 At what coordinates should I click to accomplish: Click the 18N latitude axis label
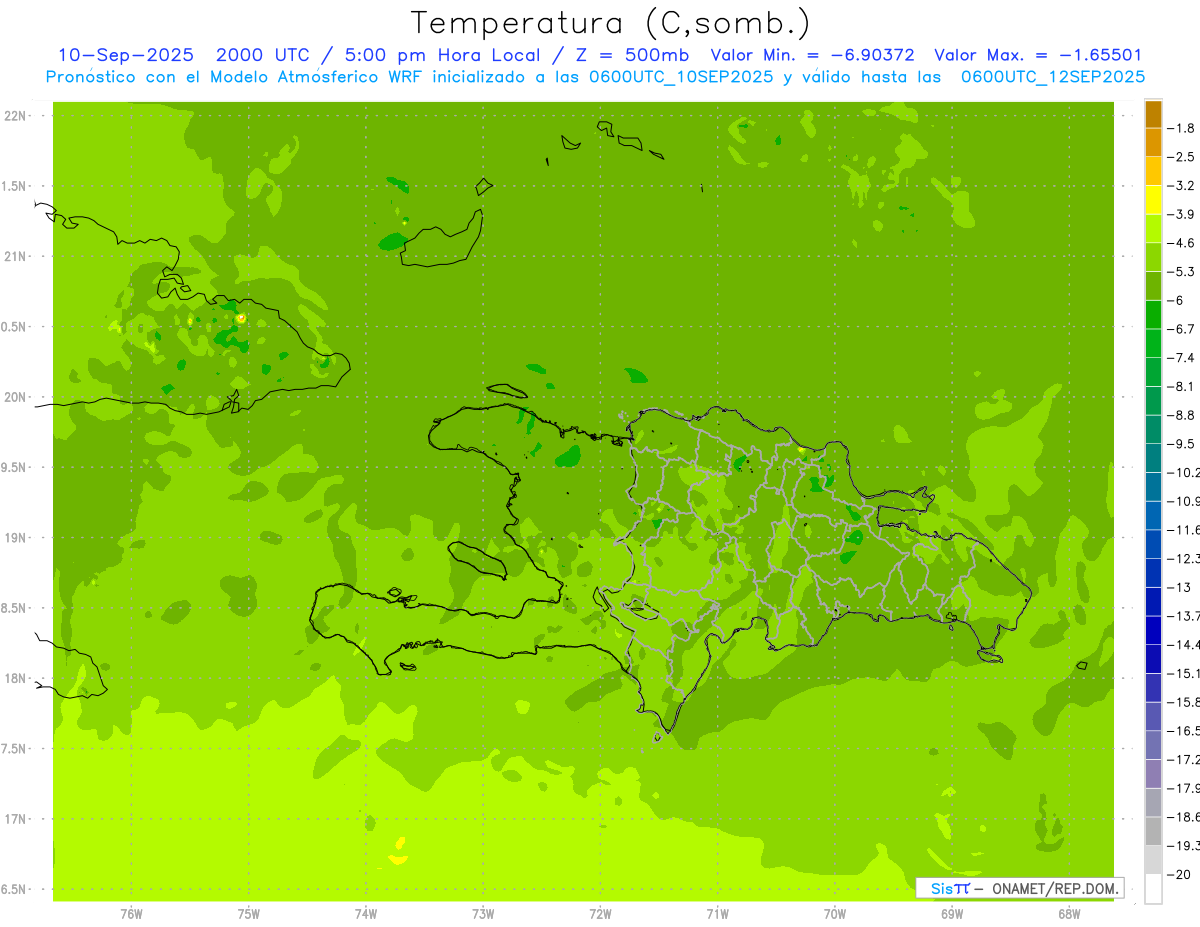point(16,678)
